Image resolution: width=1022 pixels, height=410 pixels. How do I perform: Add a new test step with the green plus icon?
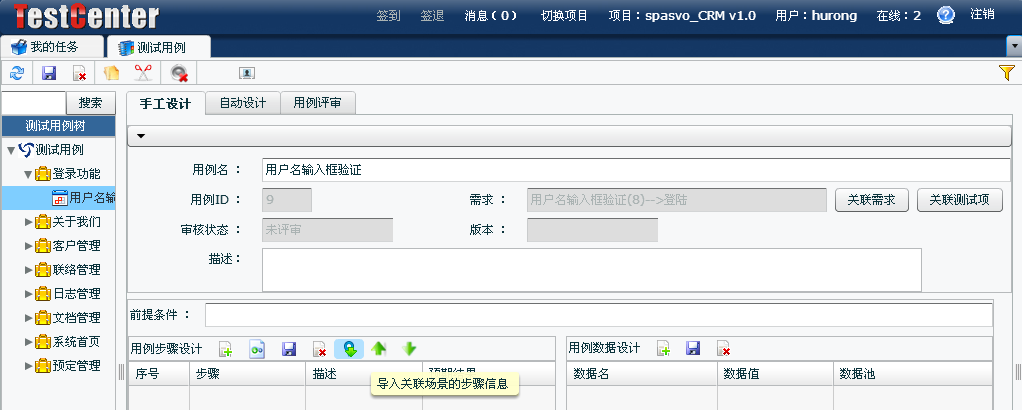pyautogui.click(x=226, y=349)
